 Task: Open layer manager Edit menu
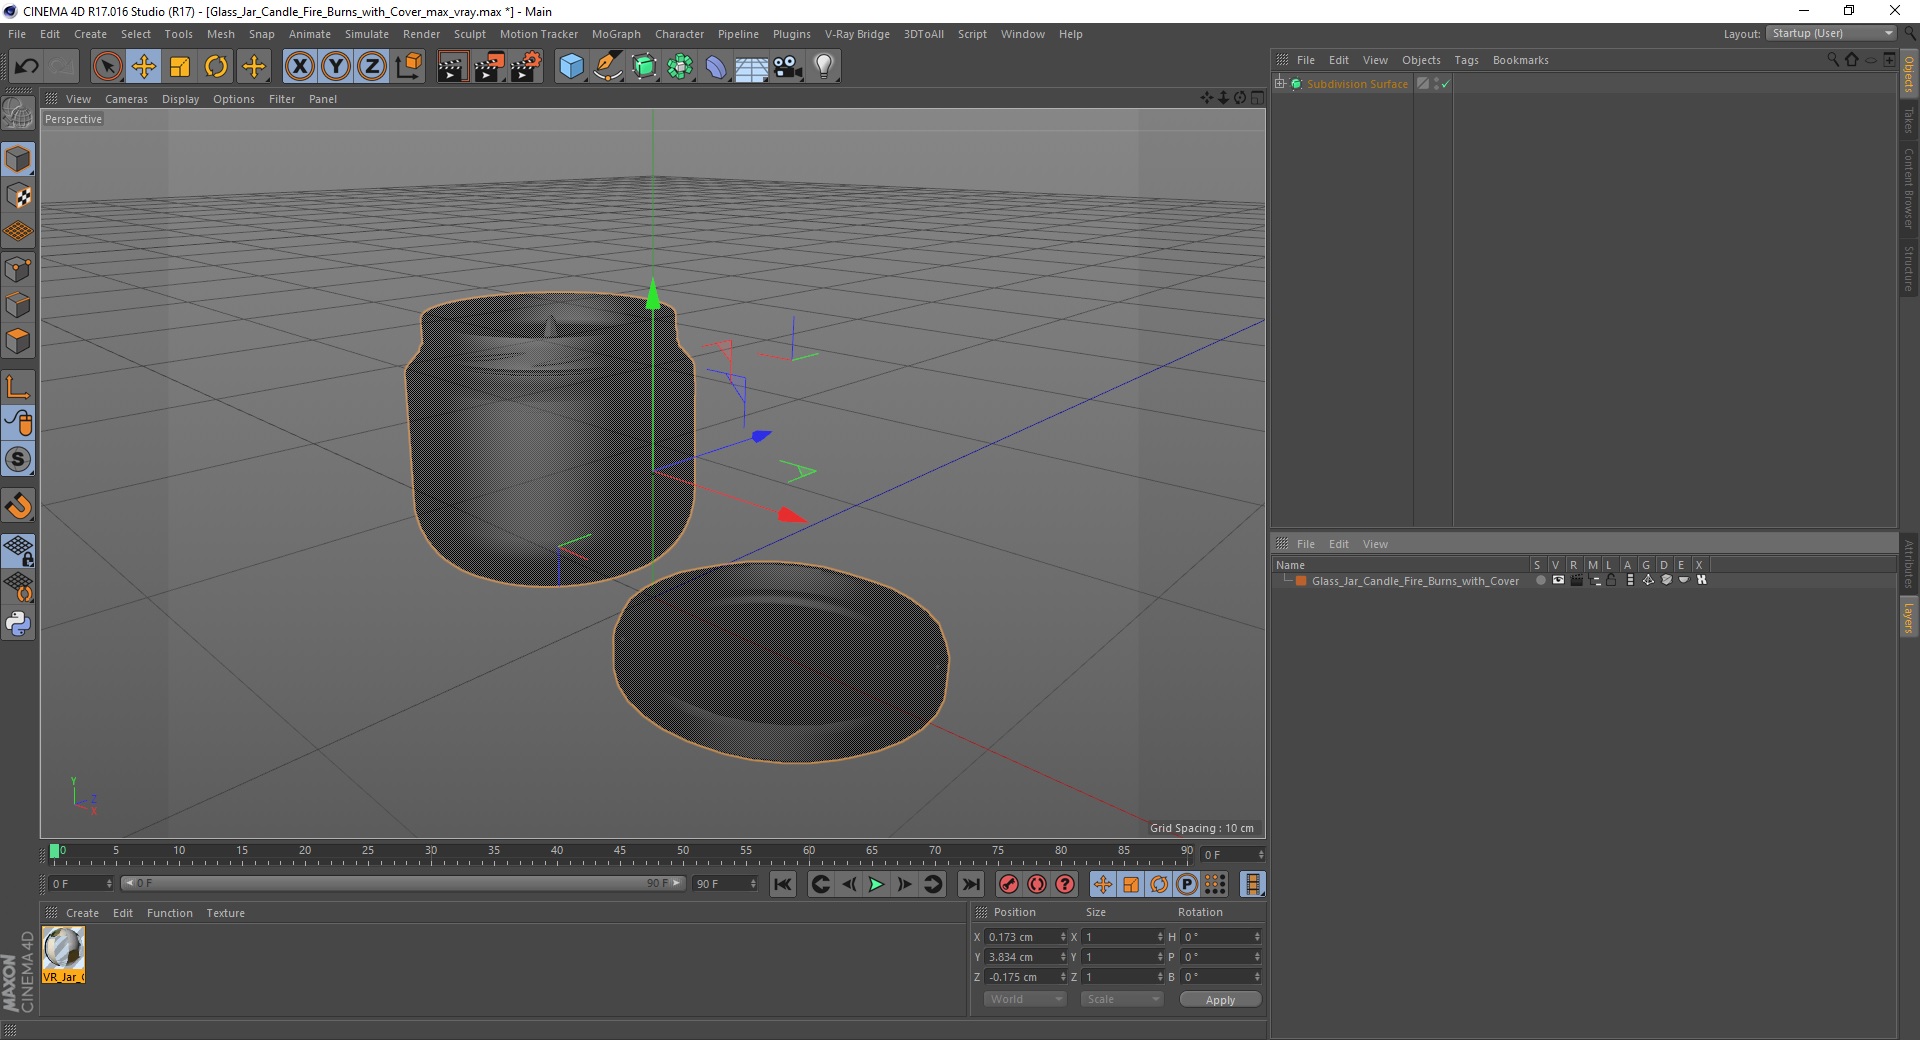coord(1338,544)
